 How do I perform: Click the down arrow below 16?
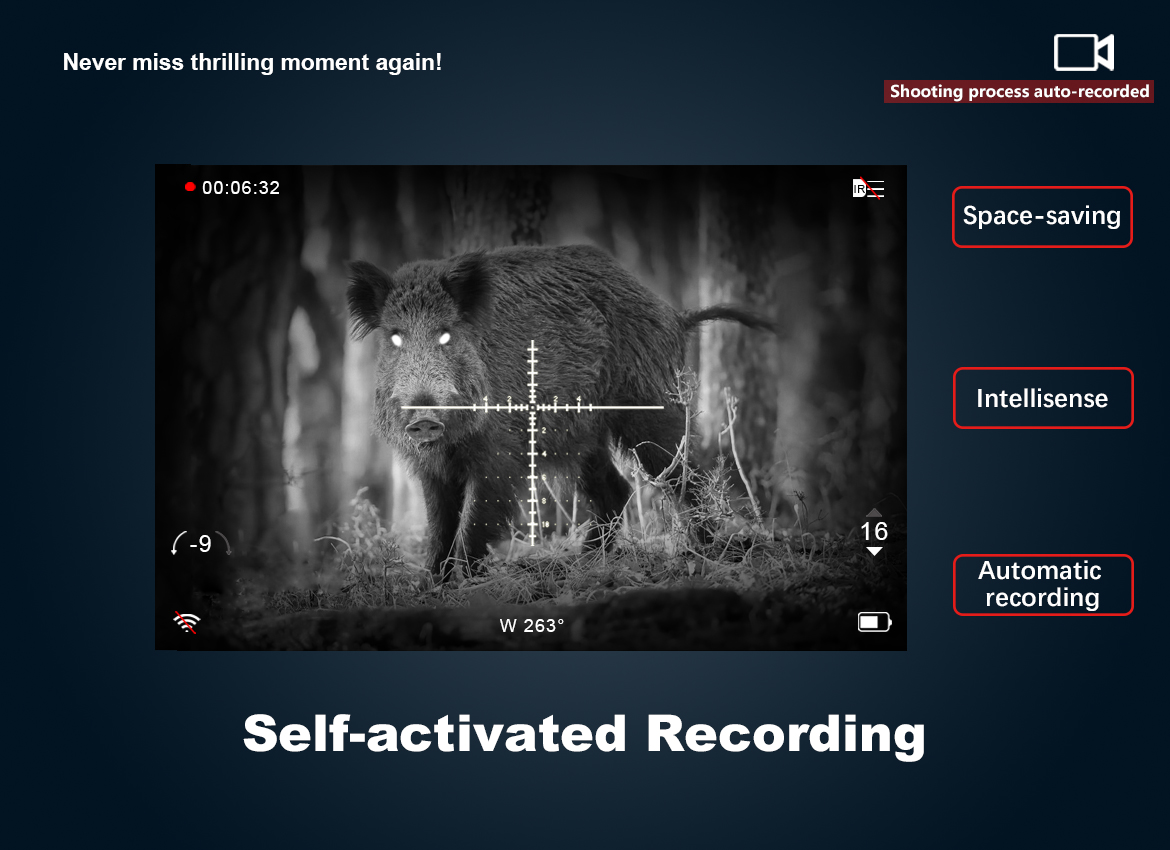click(874, 551)
